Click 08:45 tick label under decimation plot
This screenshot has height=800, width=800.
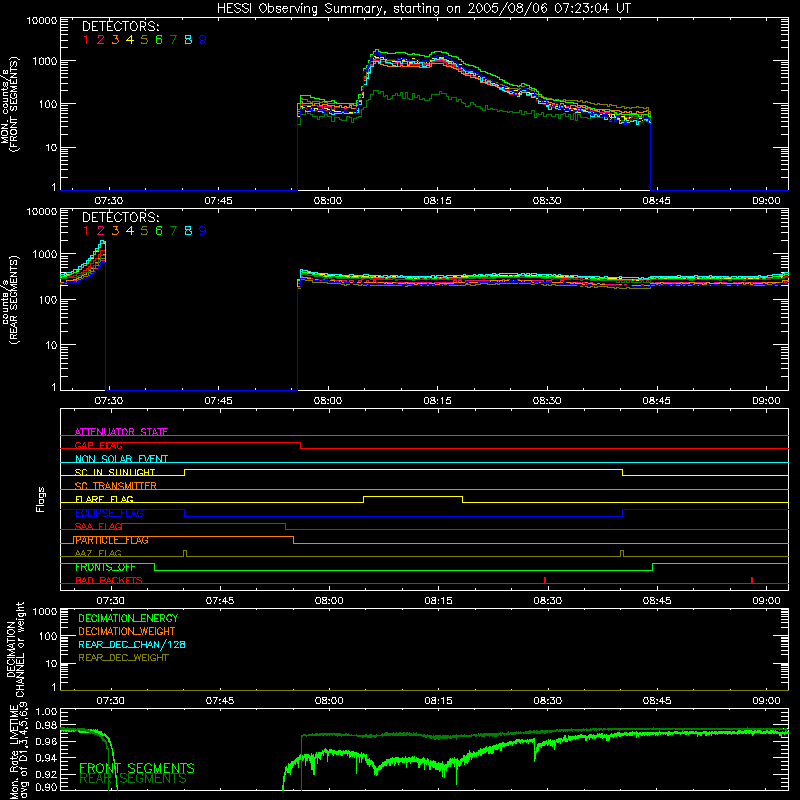657,701
